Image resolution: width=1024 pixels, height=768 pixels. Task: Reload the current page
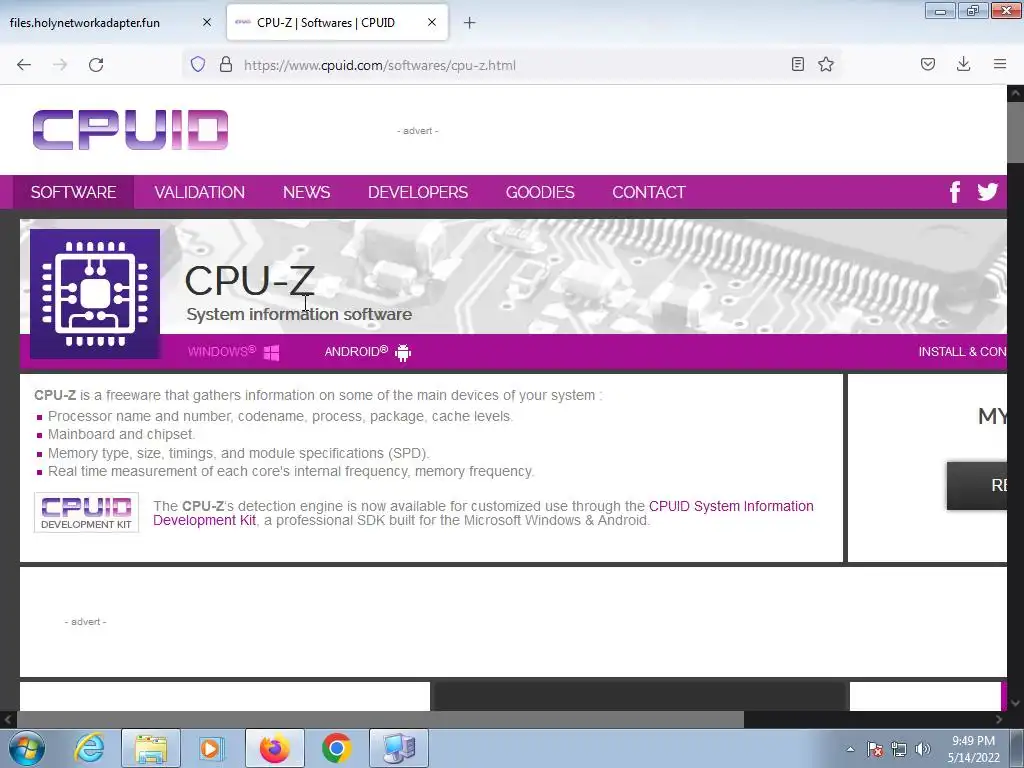[96, 65]
